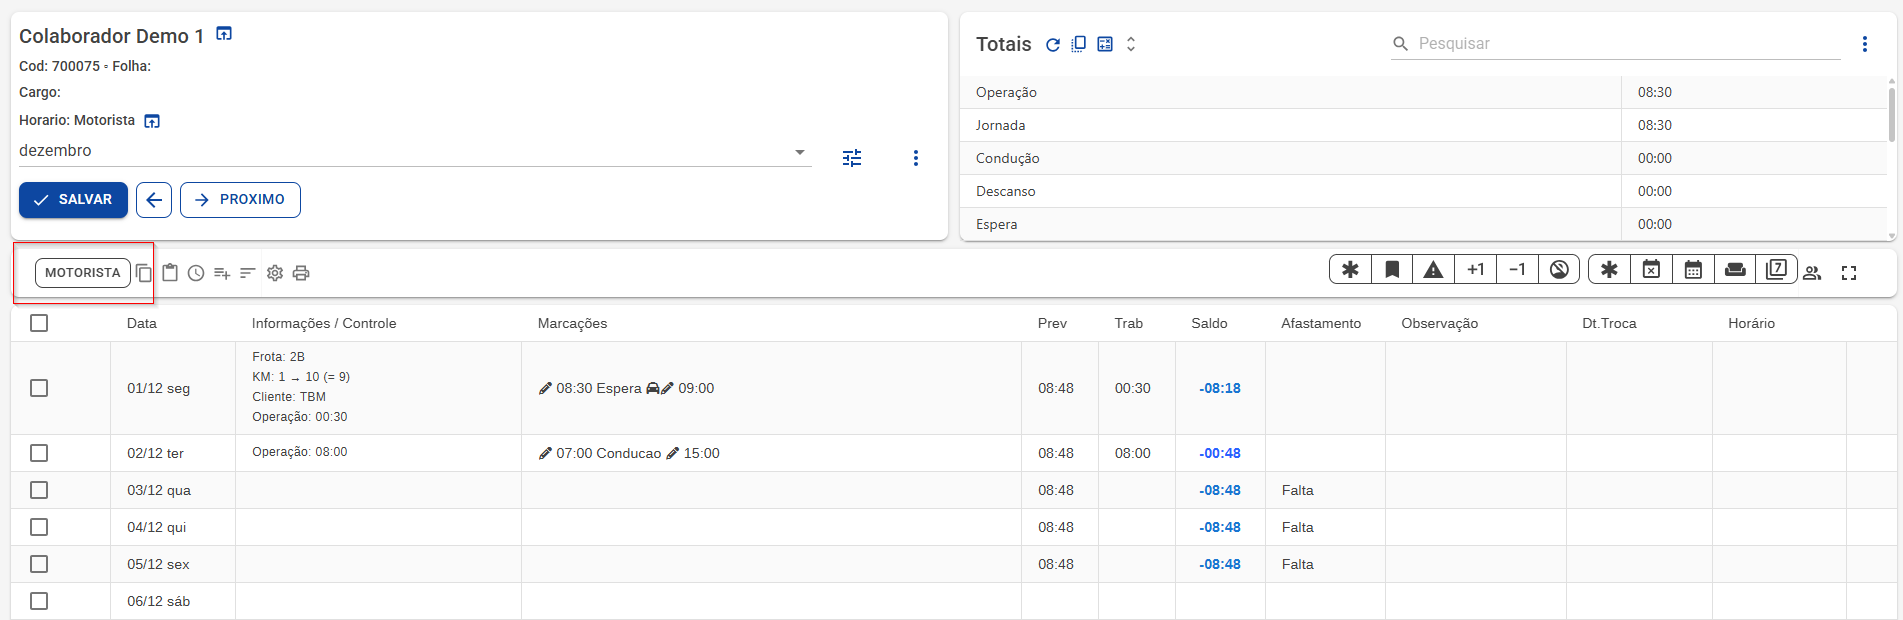Select the Condução row in Totais

(1424, 158)
